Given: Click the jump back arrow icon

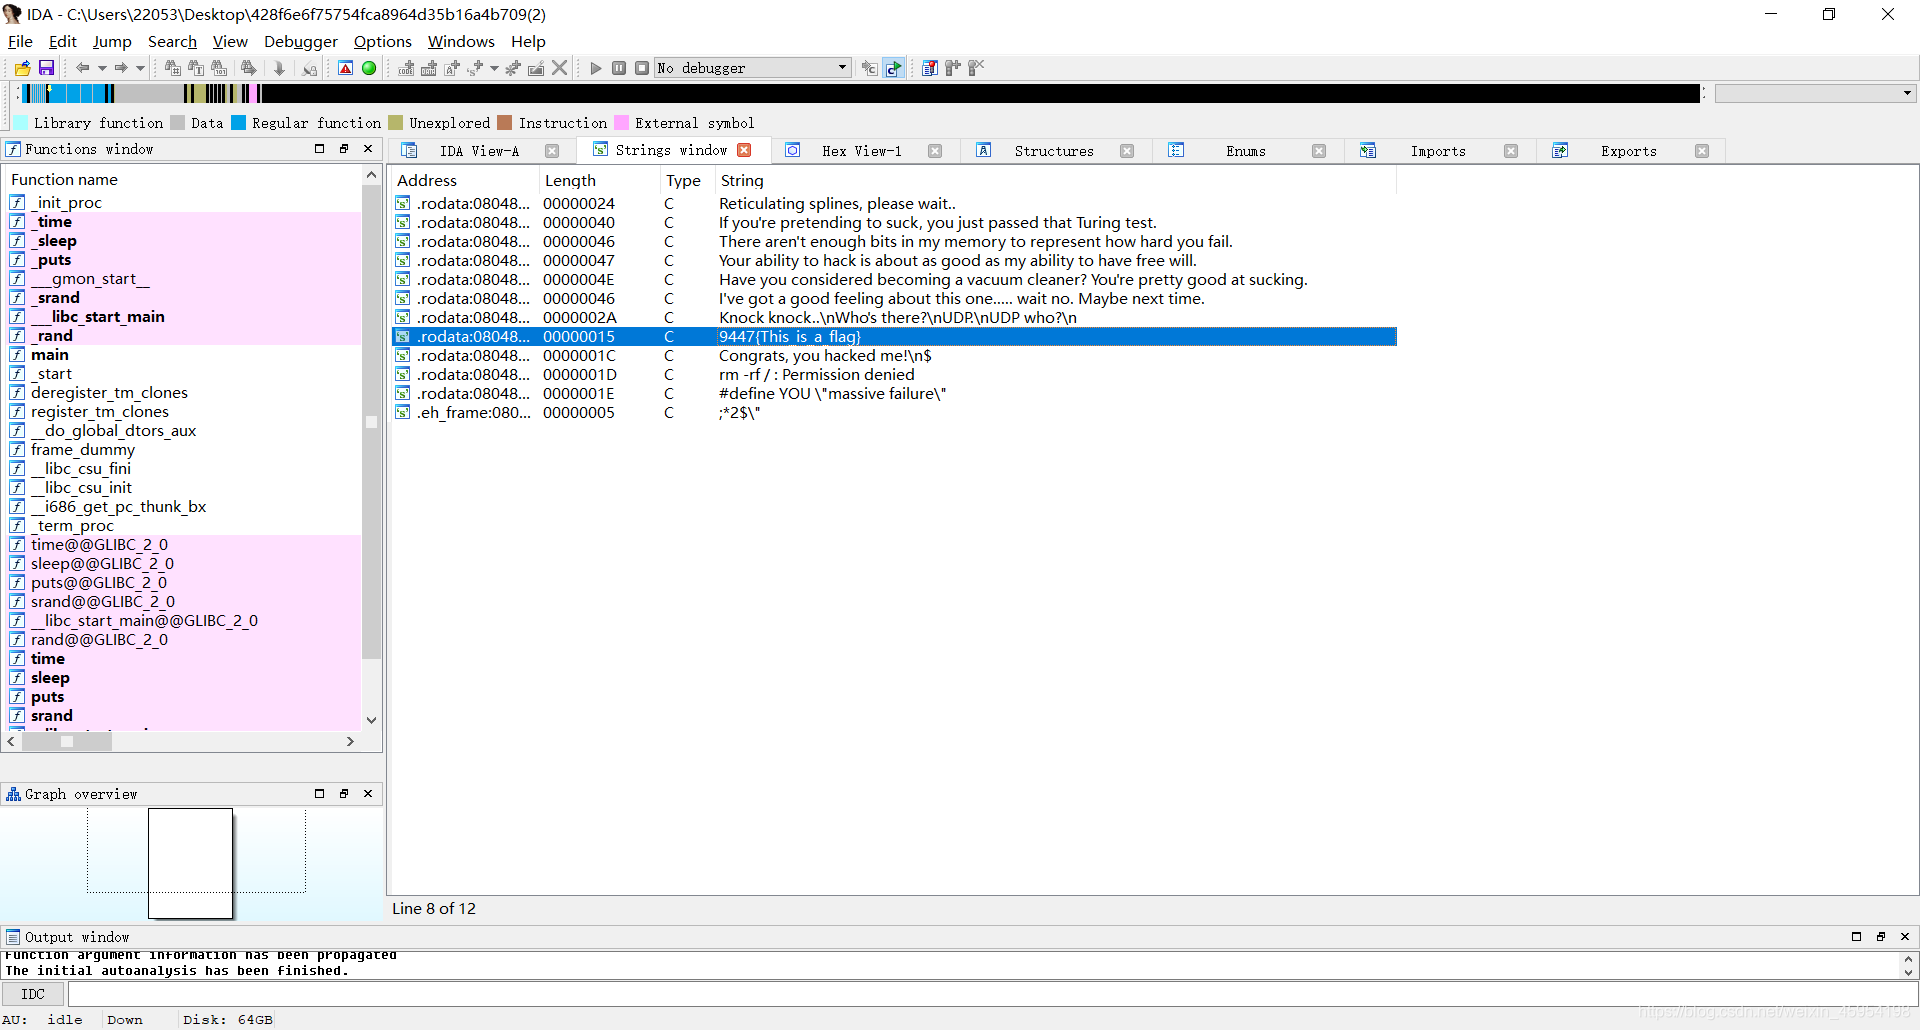Looking at the screenshot, I should pyautogui.click(x=83, y=68).
